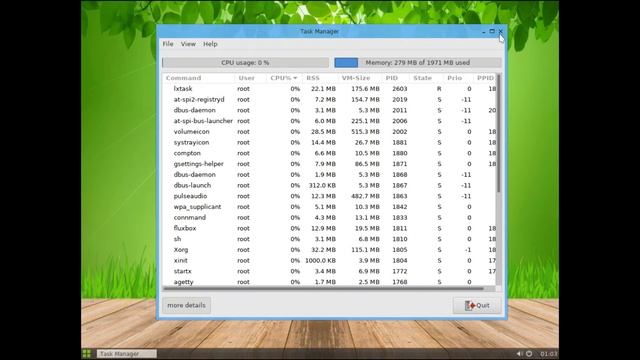
Task: Open the File menu
Action: coord(168,44)
